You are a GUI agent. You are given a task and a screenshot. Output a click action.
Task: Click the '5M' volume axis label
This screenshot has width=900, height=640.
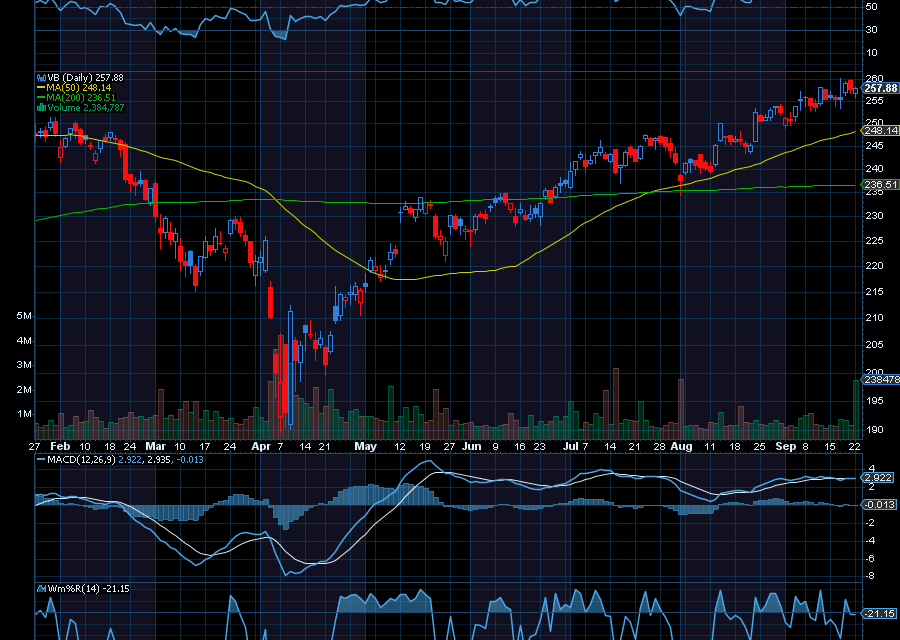pos(24,316)
